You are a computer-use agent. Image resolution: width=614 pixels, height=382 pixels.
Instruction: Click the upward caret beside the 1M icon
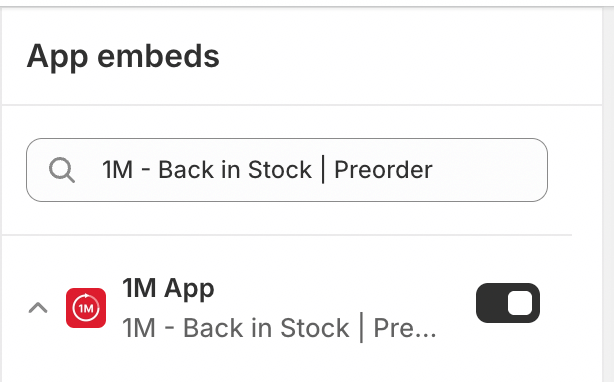point(38,308)
